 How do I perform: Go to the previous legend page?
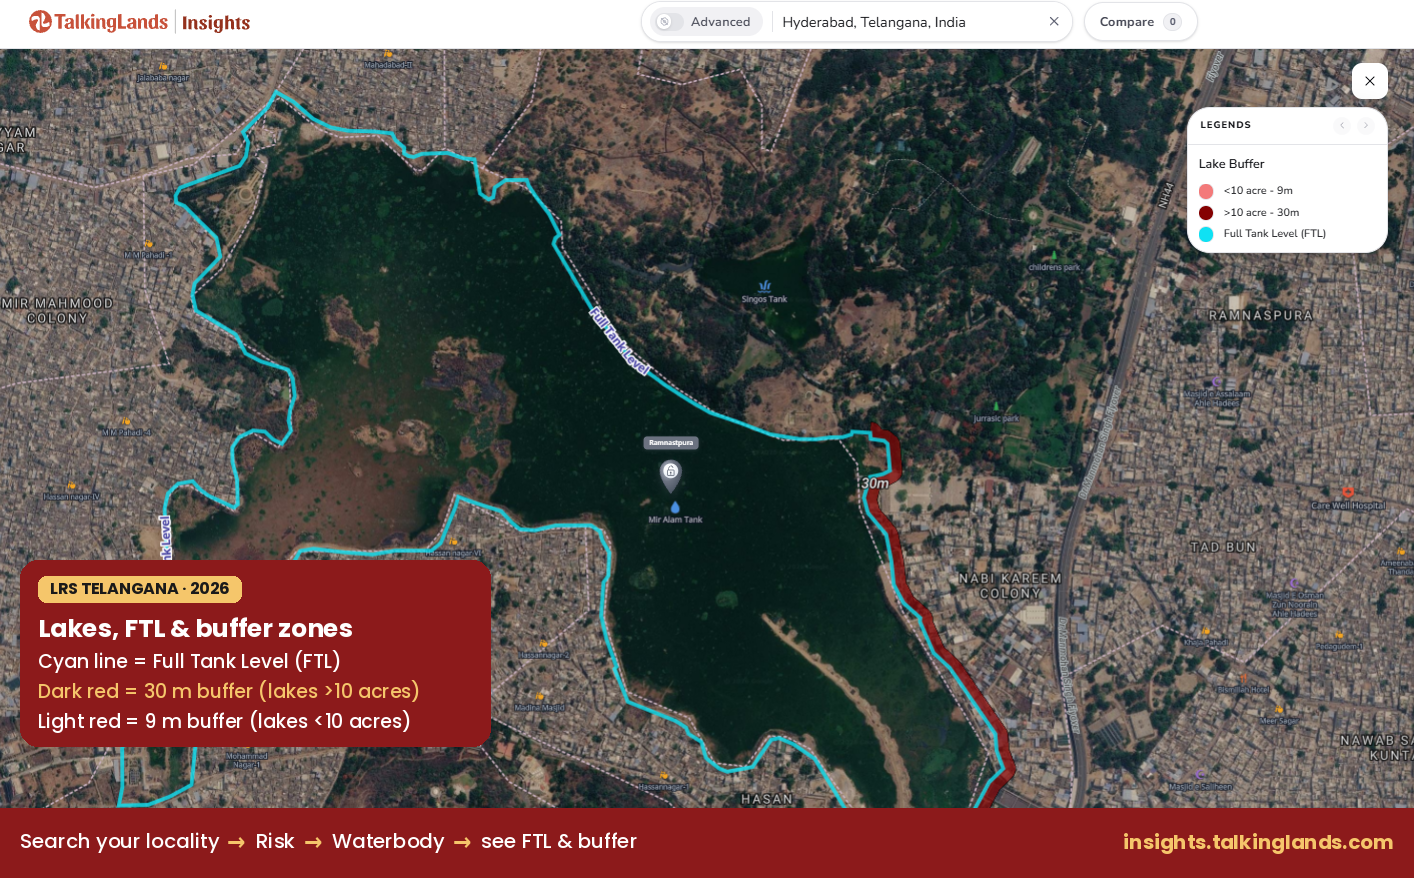[x=1342, y=125]
